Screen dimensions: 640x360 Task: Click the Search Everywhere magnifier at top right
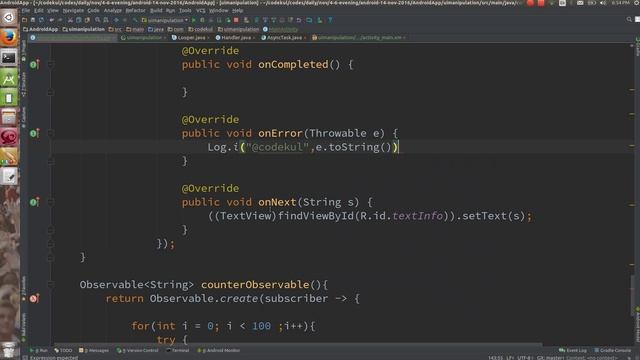coord(629,20)
